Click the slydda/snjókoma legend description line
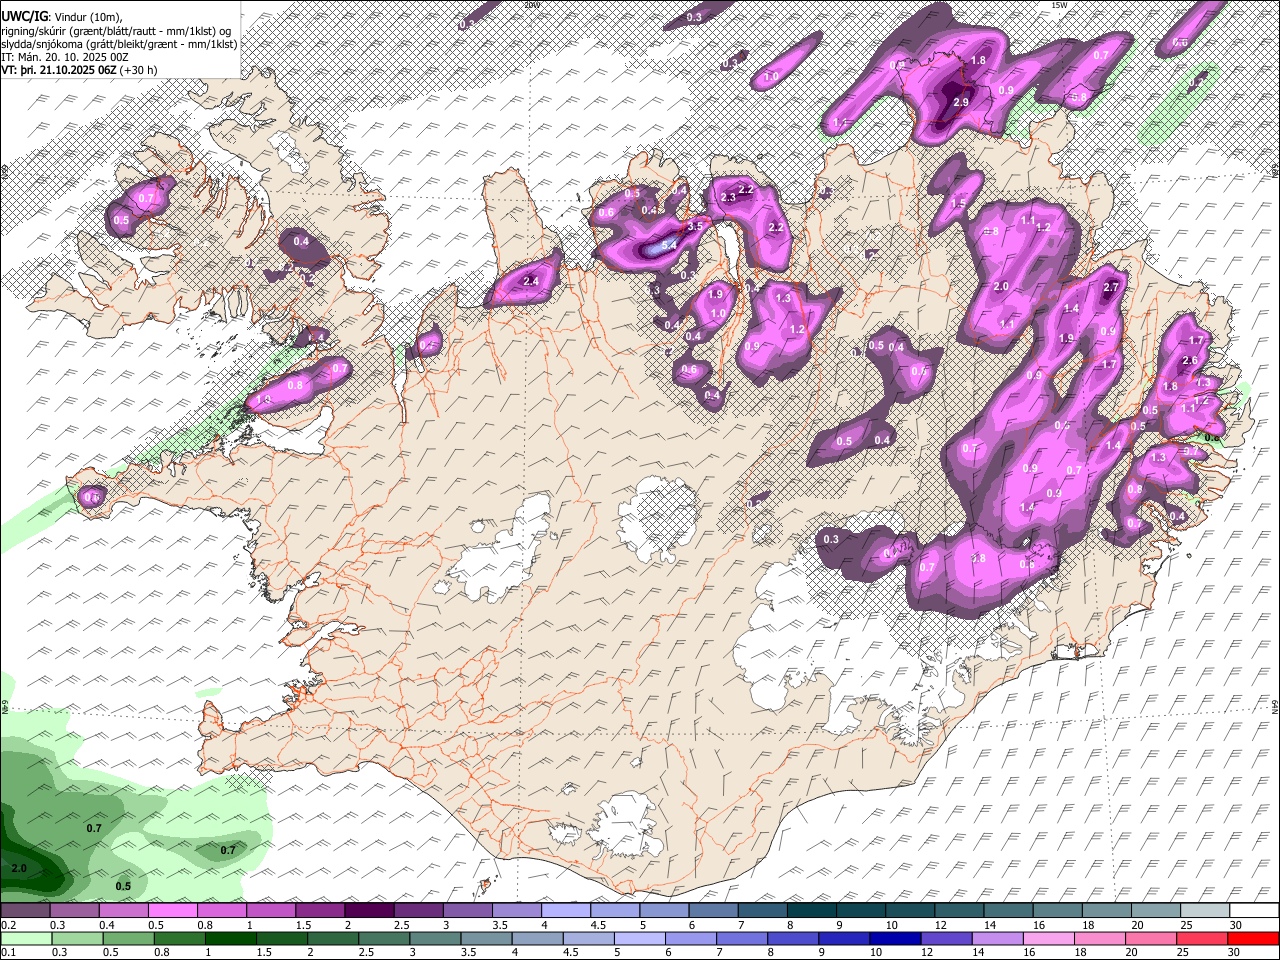This screenshot has height=960, width=1280. 119,44
